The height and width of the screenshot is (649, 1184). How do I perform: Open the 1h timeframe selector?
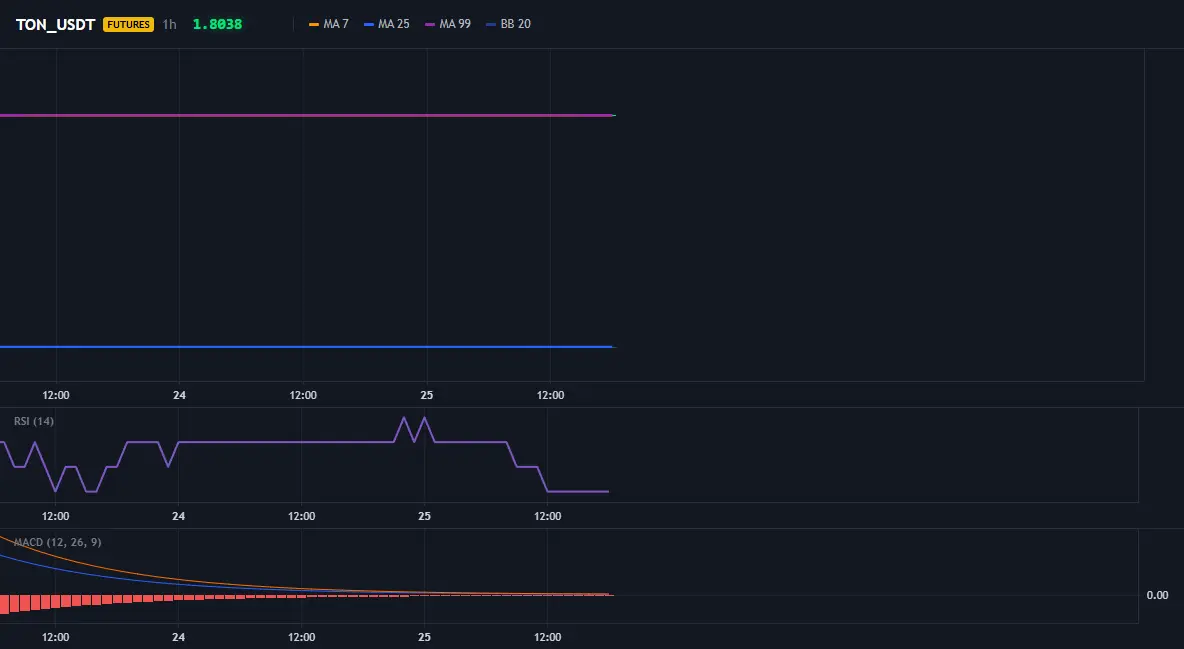169,24
